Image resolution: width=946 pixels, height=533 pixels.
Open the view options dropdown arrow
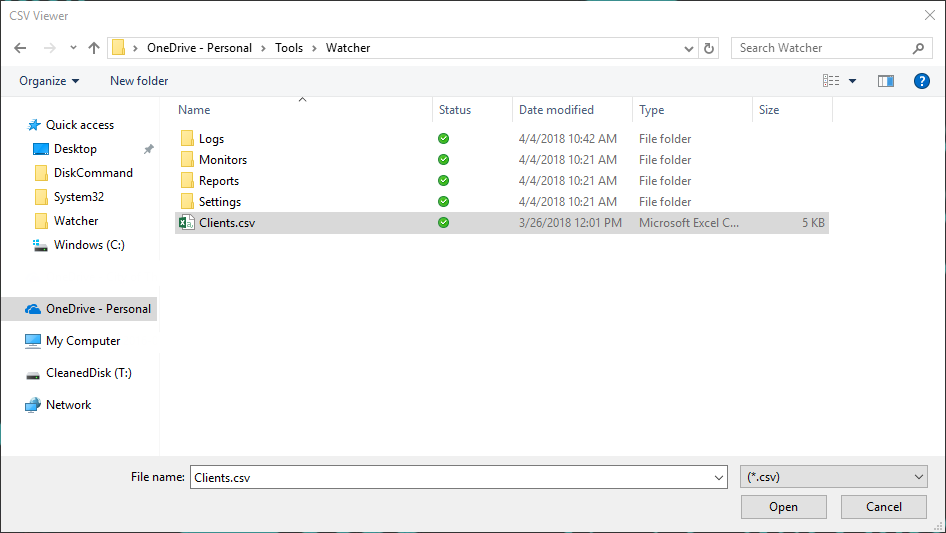[x=852, y=81]
